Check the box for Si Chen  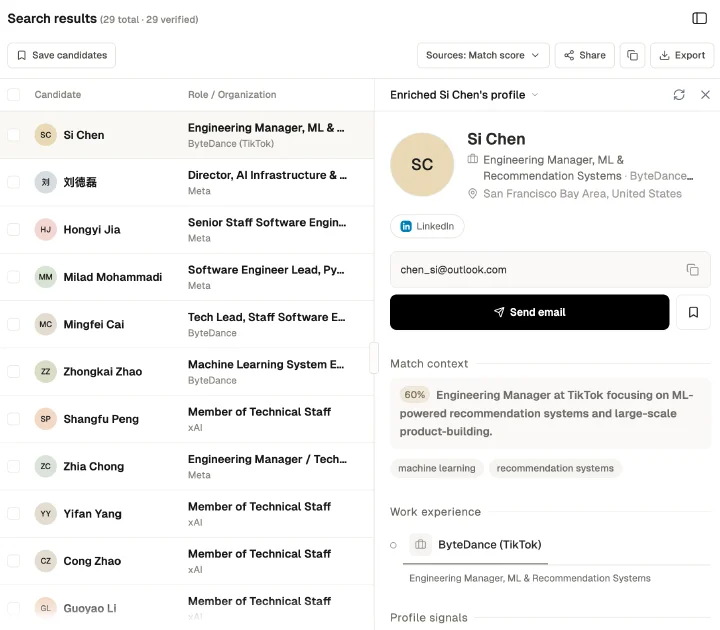click(14, 135)
